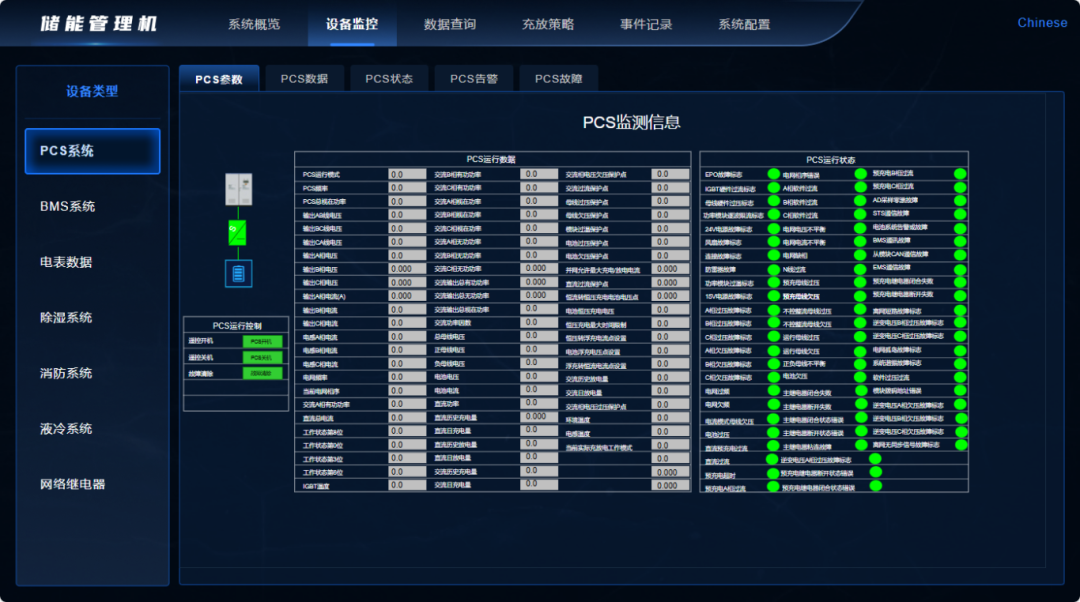Click the PCS cabinet icon in the diagram

point(238,189)
